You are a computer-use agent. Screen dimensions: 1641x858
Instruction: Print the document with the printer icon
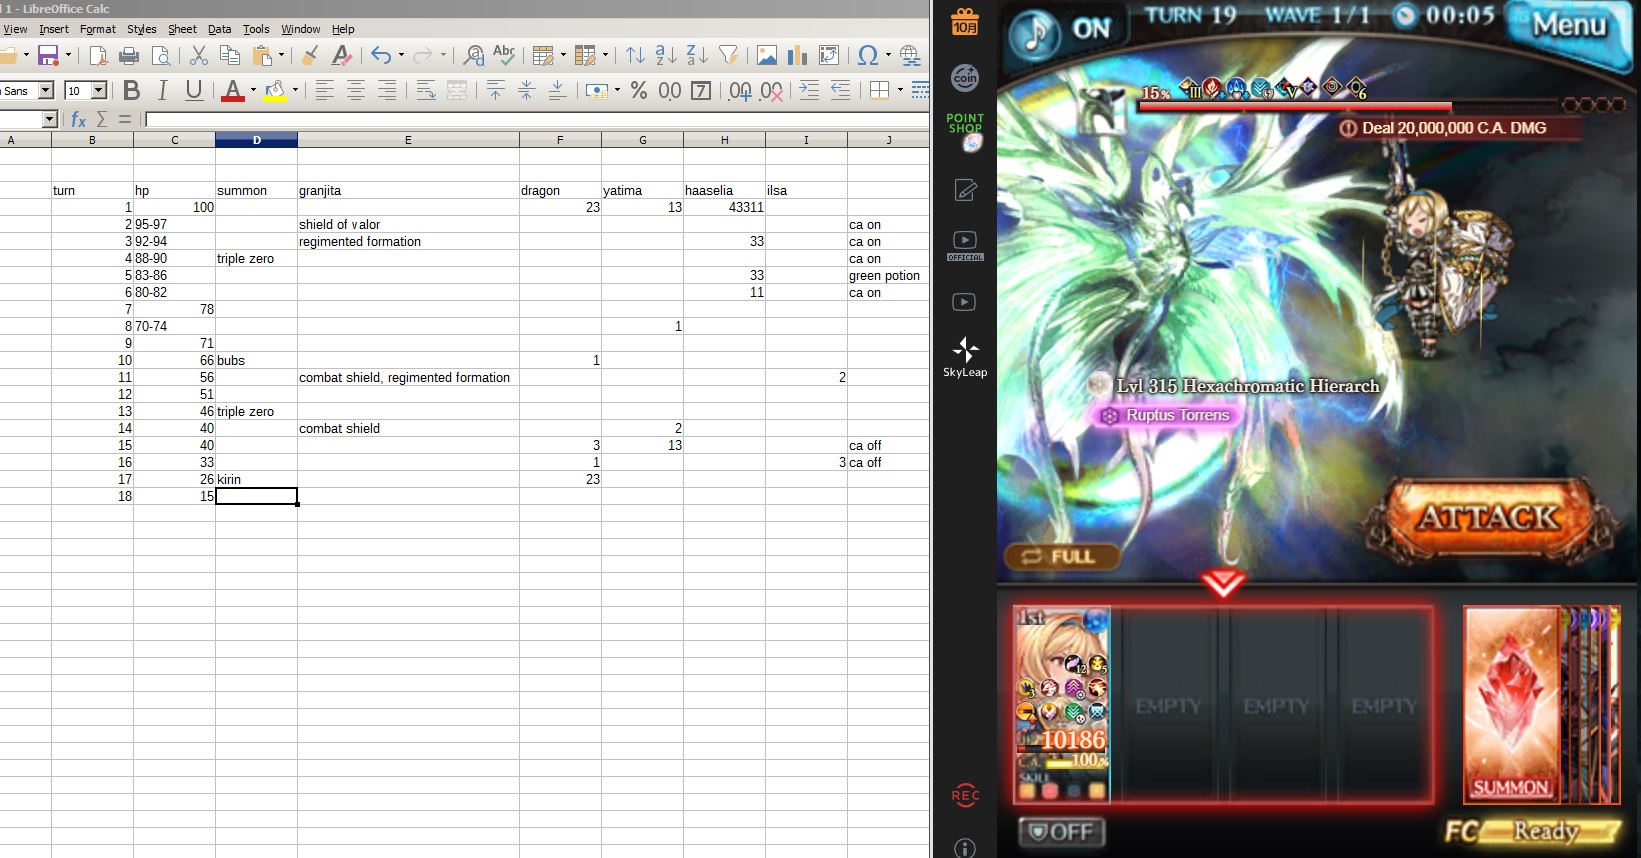click(129, 56)
